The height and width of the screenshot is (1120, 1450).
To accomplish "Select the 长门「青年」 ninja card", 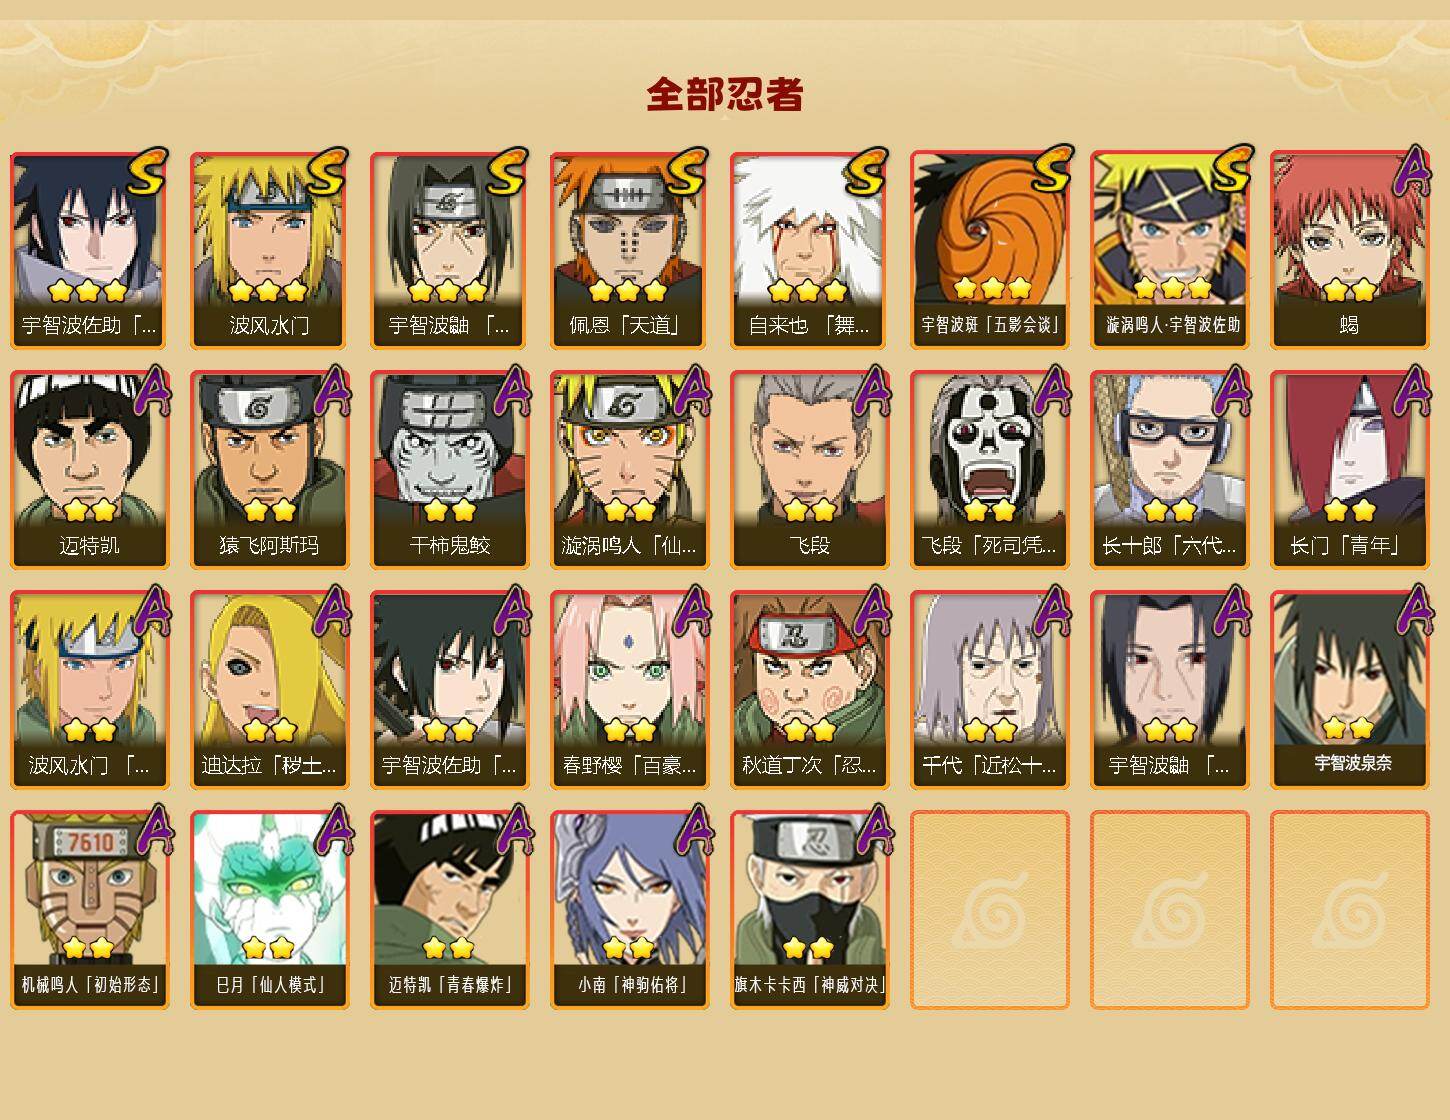I will click(1350, 470).
